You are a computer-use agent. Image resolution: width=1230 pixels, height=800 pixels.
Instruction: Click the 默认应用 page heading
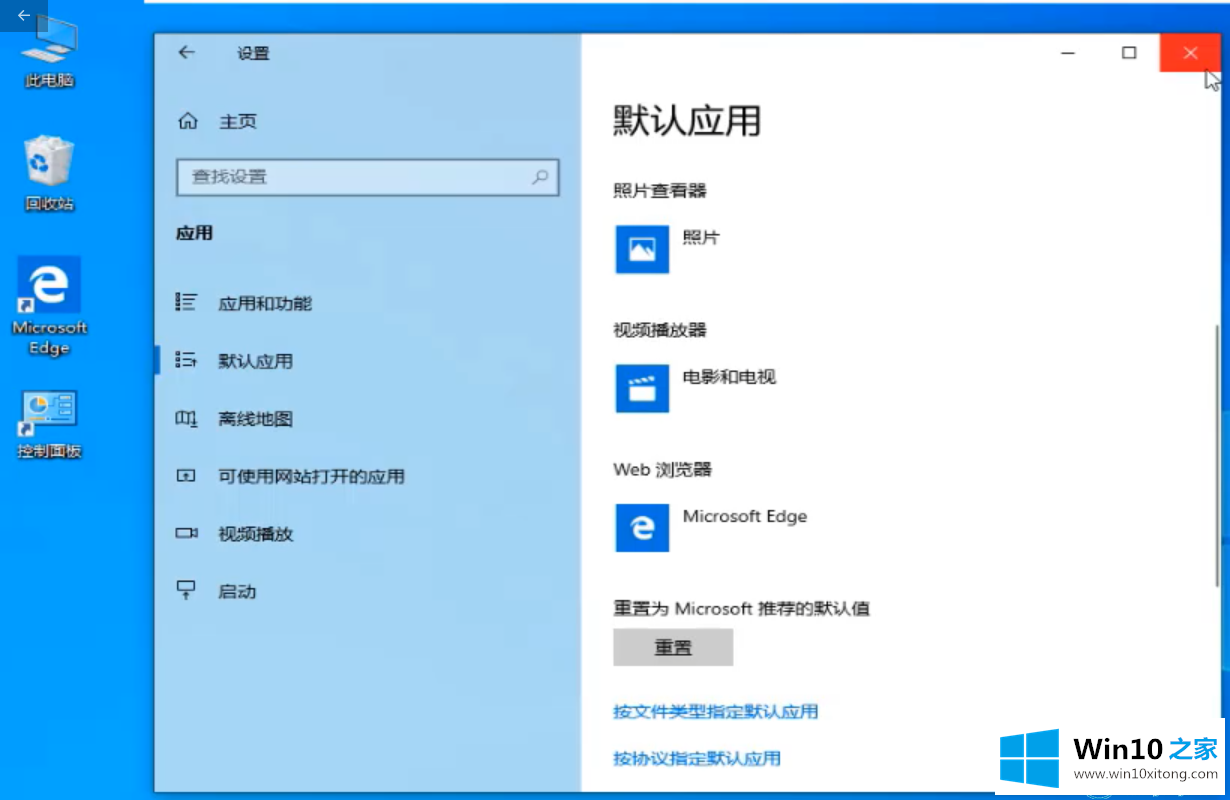tap(687, 121)
